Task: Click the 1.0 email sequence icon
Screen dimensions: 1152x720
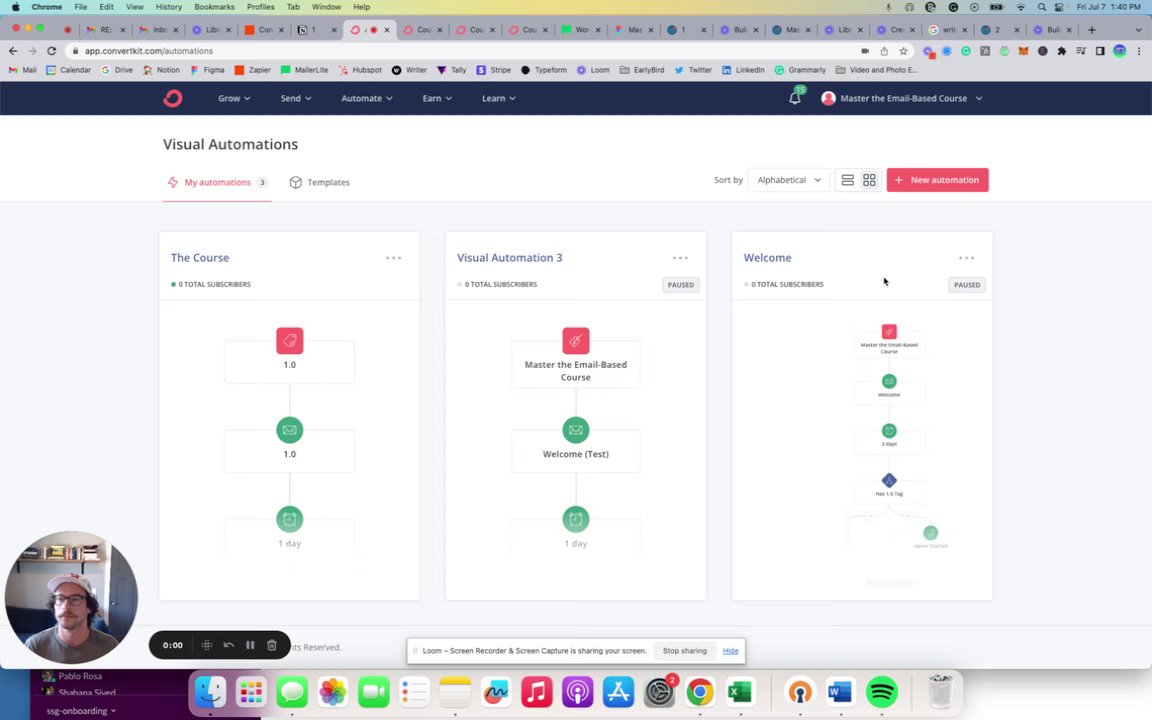Action: [289, 431]
